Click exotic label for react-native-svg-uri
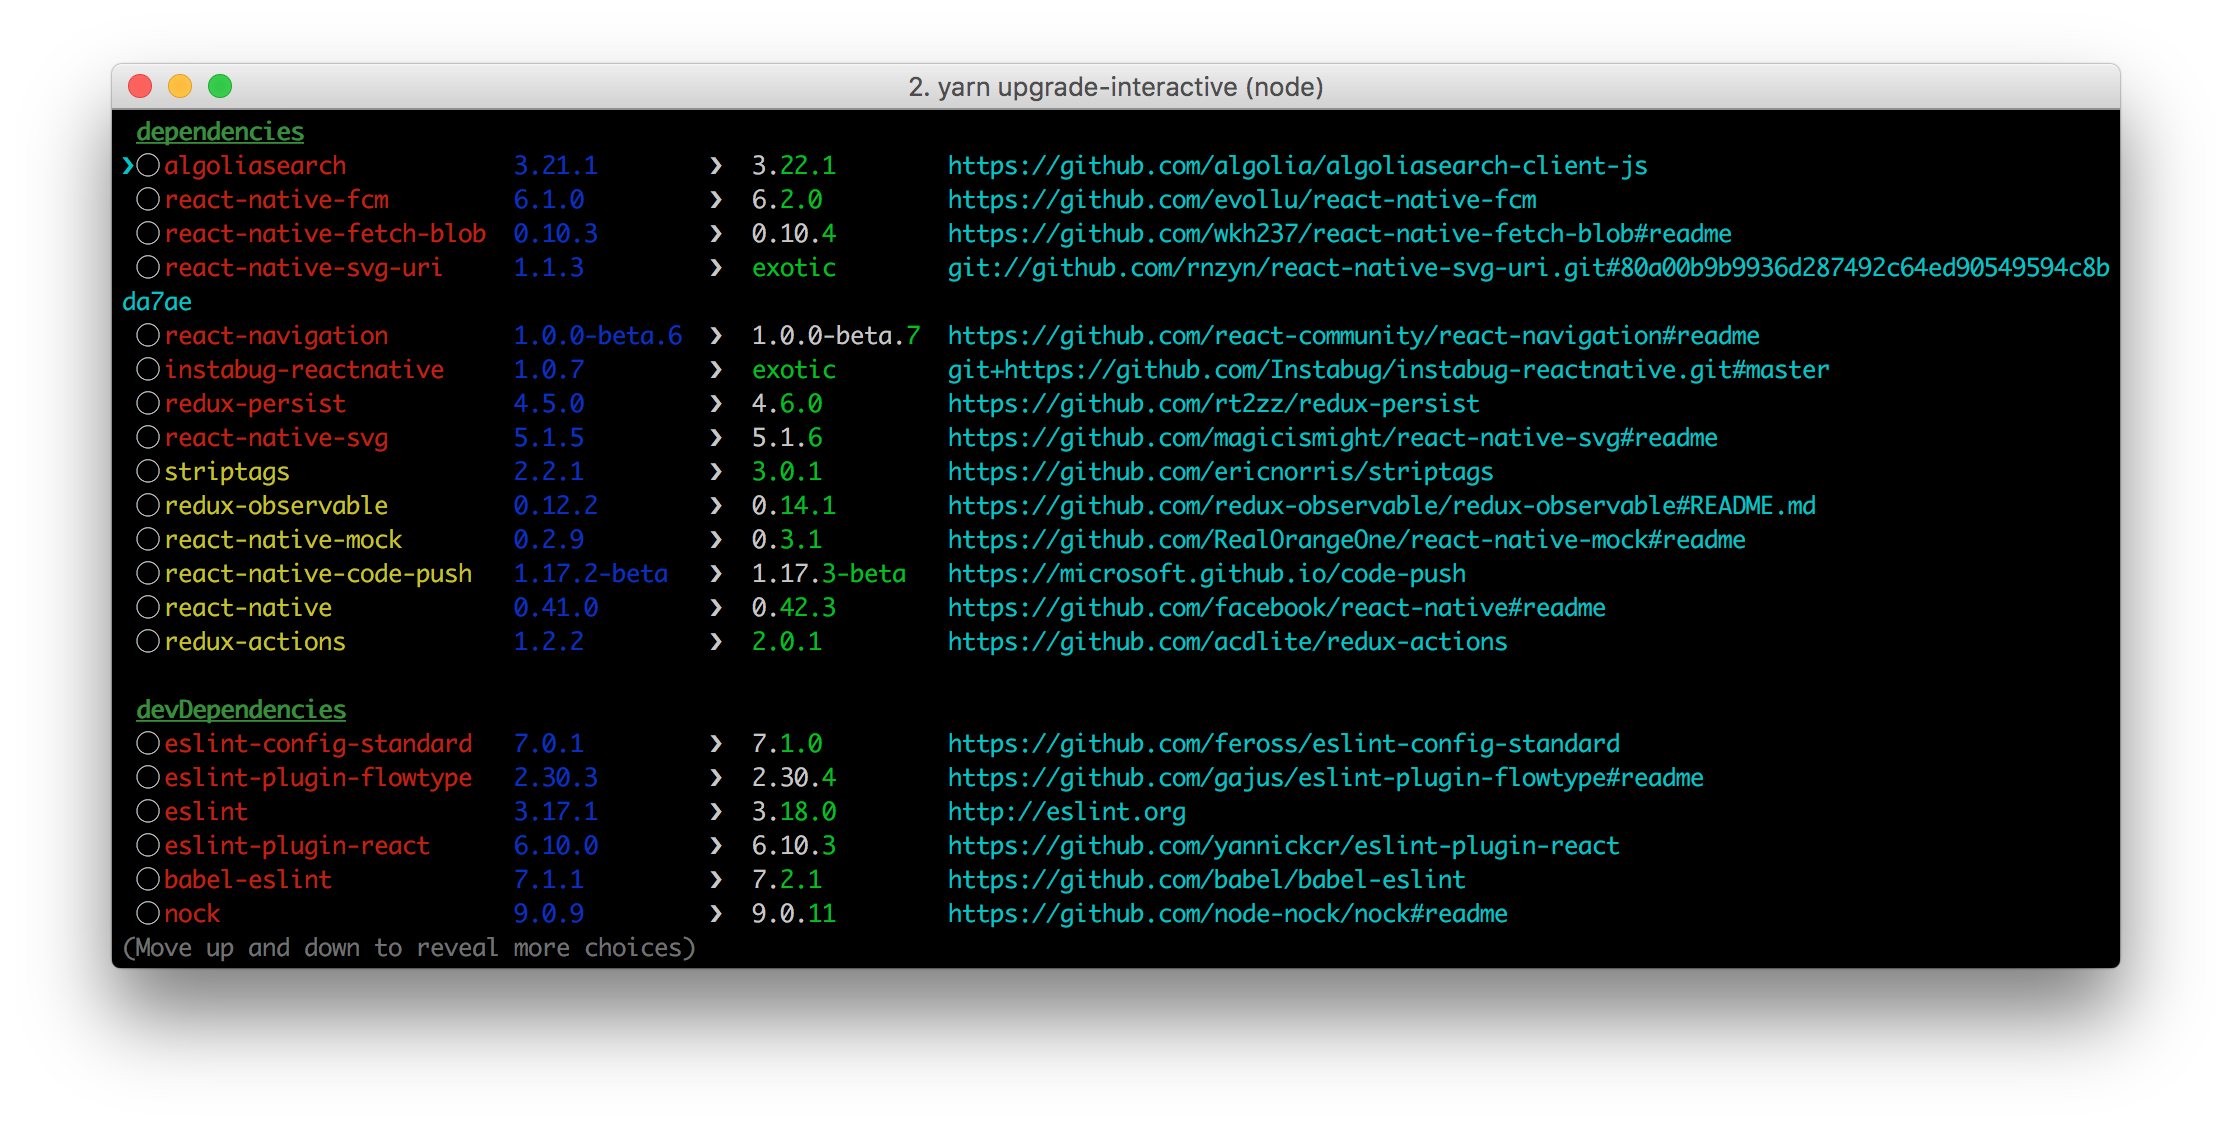 click(x=794, y=268)
